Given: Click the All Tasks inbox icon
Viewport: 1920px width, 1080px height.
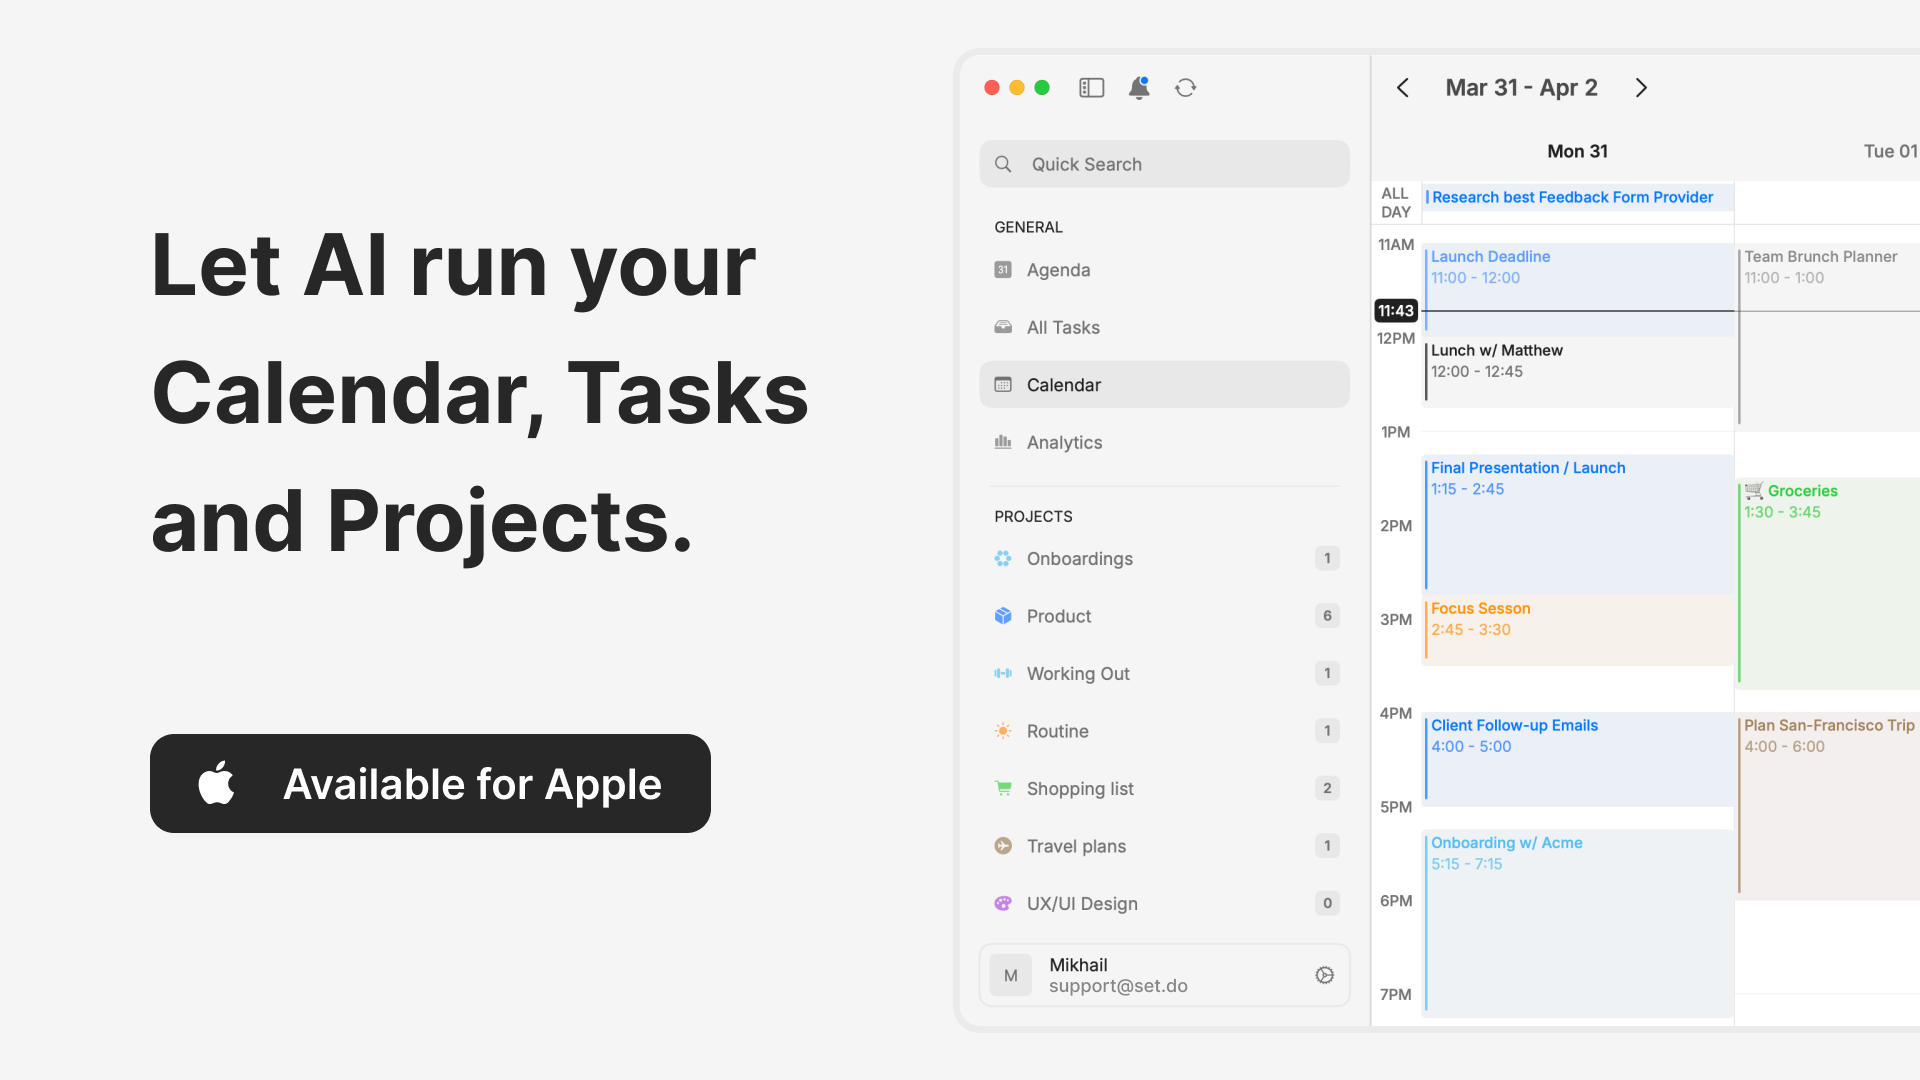Looking at the screenshot, I should point(1003,327).
